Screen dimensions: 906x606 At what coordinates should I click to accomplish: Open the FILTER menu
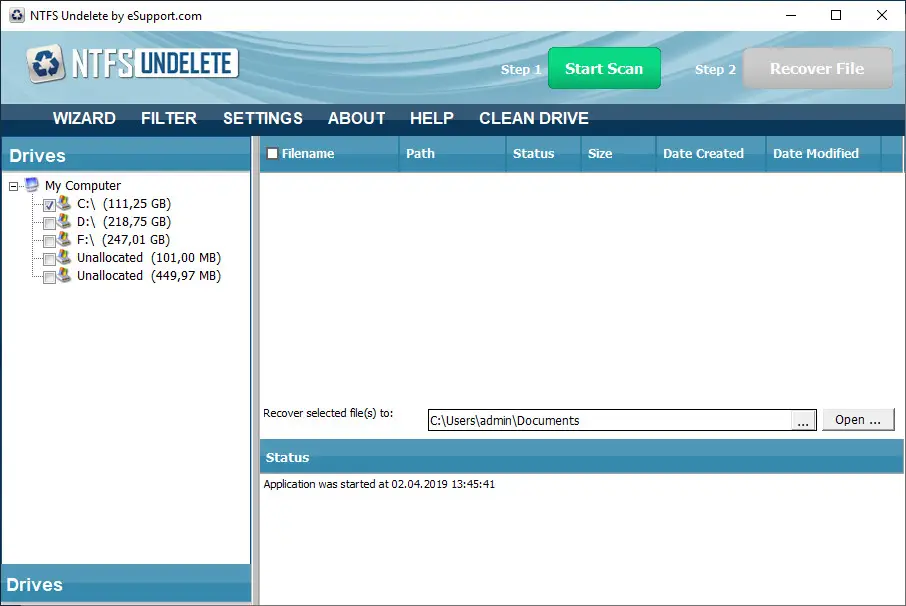point(169,118)
